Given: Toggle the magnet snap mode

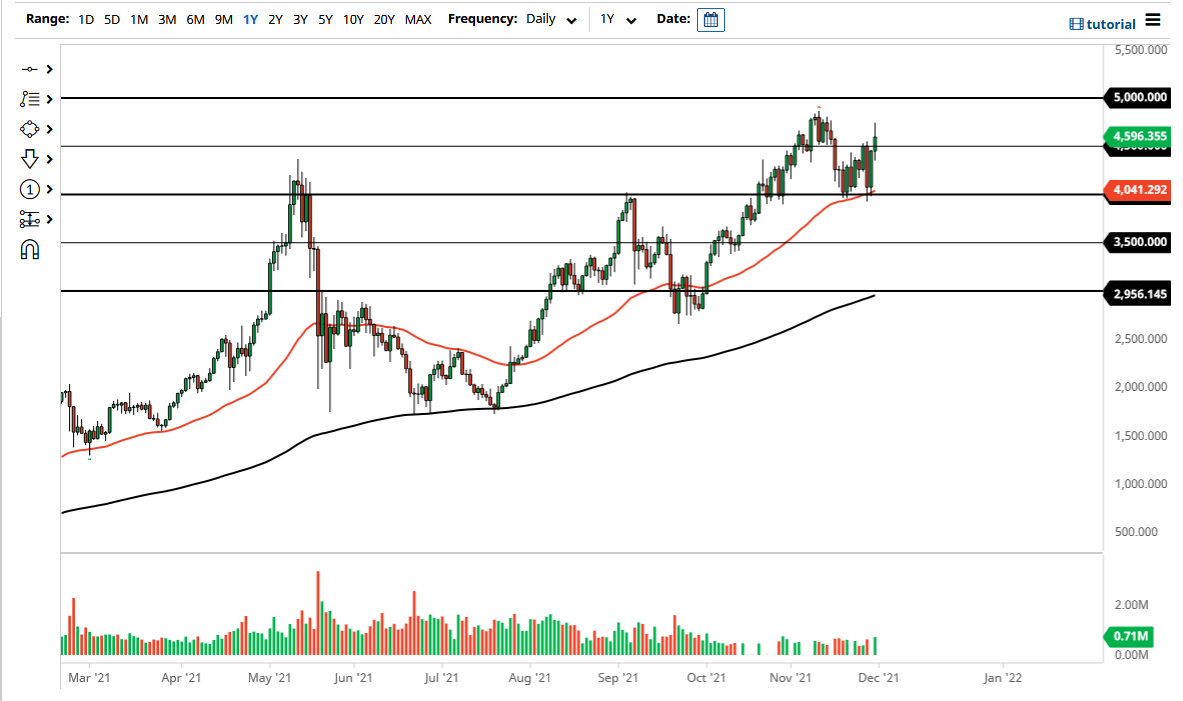Looking at the screenshot, I should [x=30, y=249].
